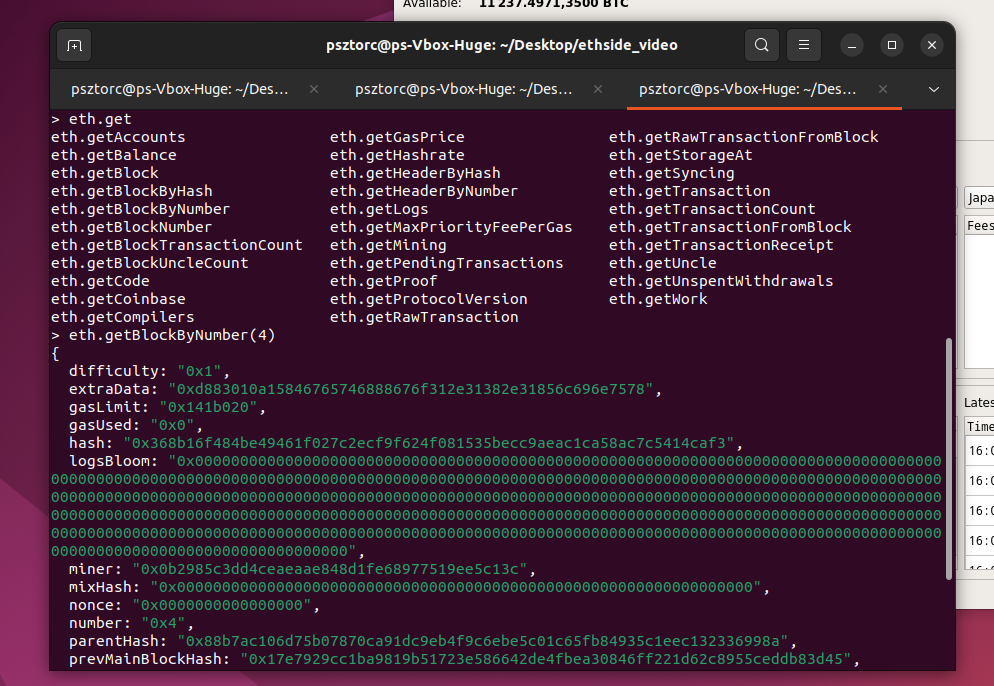This screenshot has width=994, height=686.
Task: Expand the tab list chevron
Action: [934, 89]
